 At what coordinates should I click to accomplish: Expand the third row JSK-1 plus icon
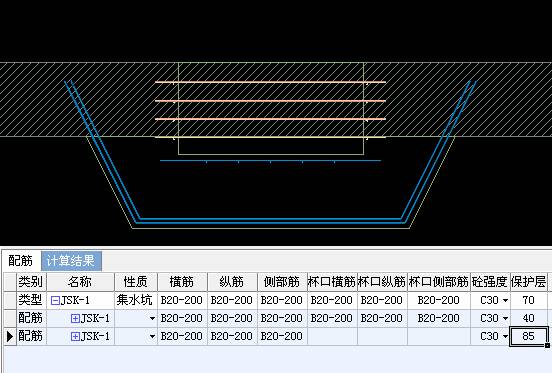pos(75,336)
